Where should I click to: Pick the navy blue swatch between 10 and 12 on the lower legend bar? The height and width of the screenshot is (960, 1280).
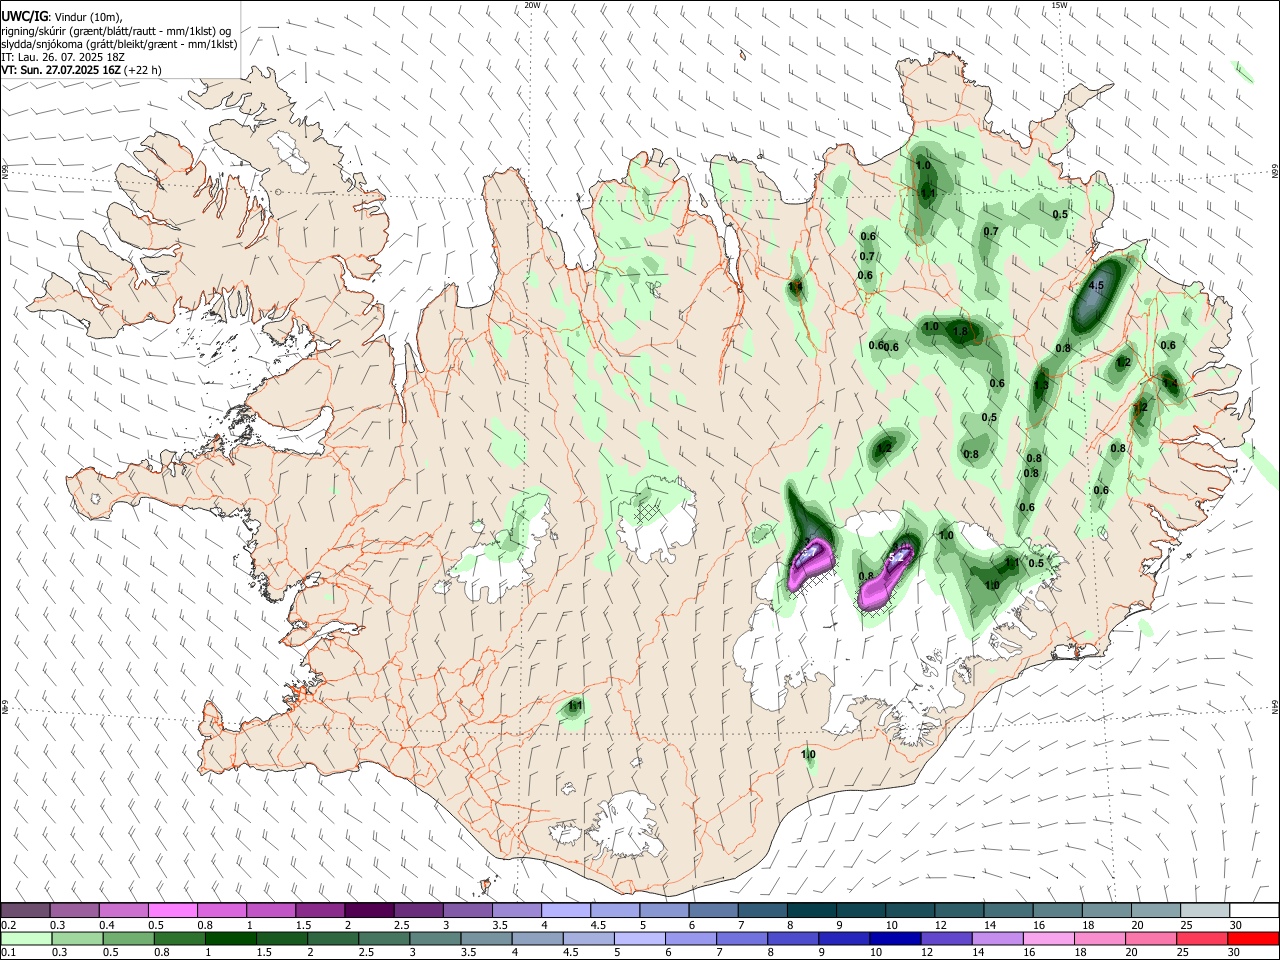pos(896,938)
